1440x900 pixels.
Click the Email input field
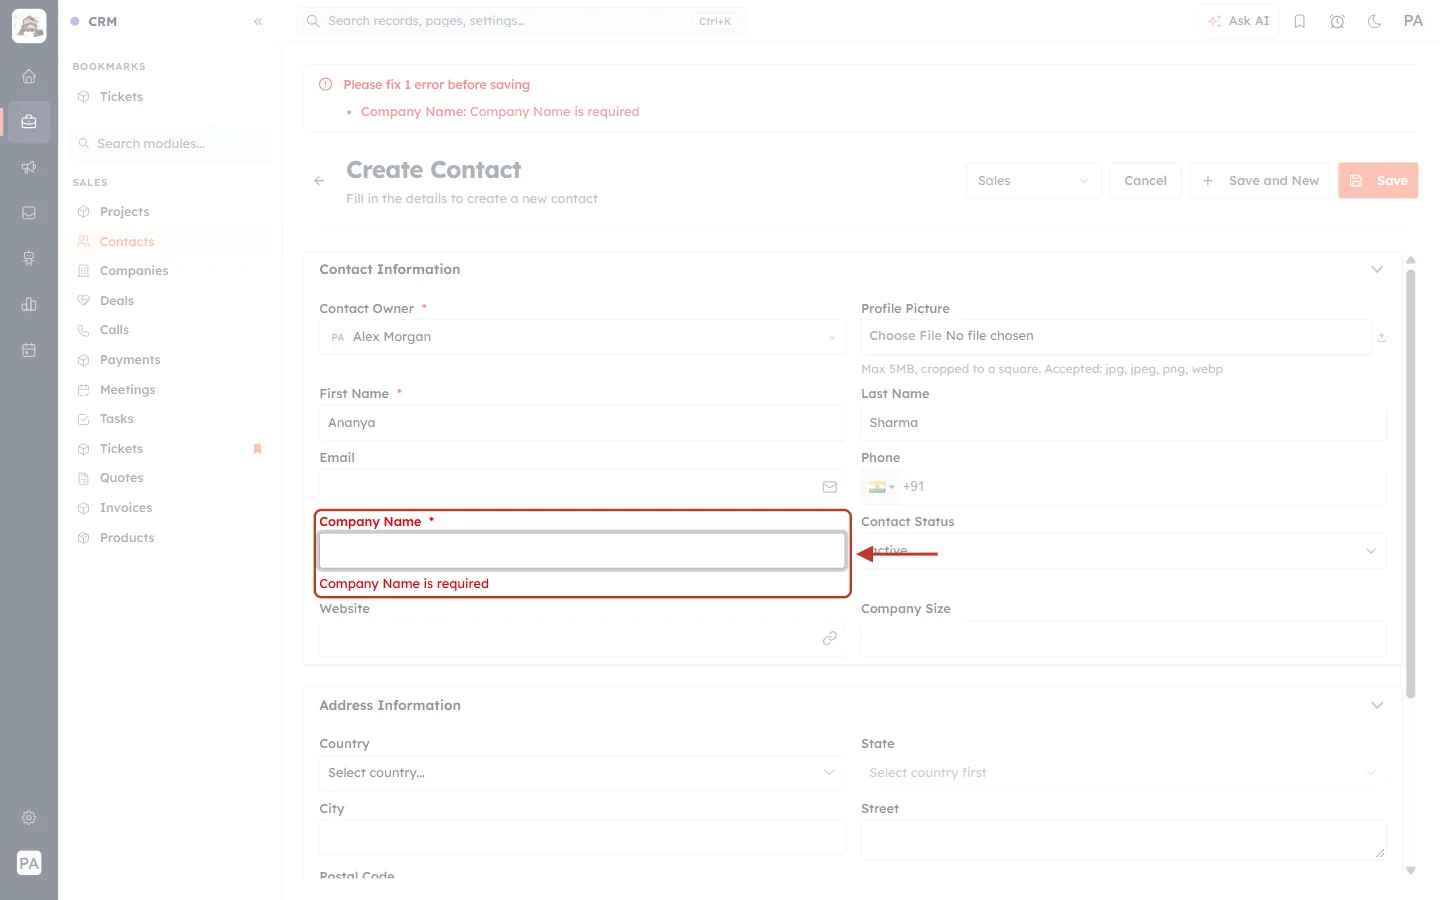(582, 487)
